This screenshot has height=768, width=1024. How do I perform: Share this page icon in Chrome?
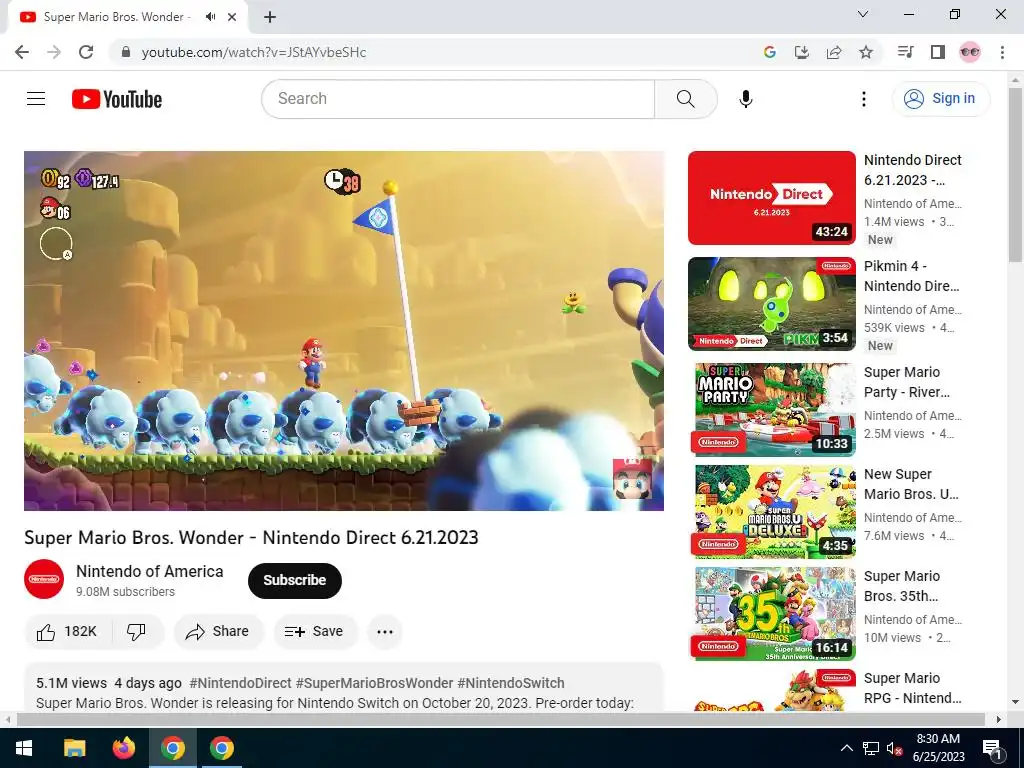click(834, 52)
